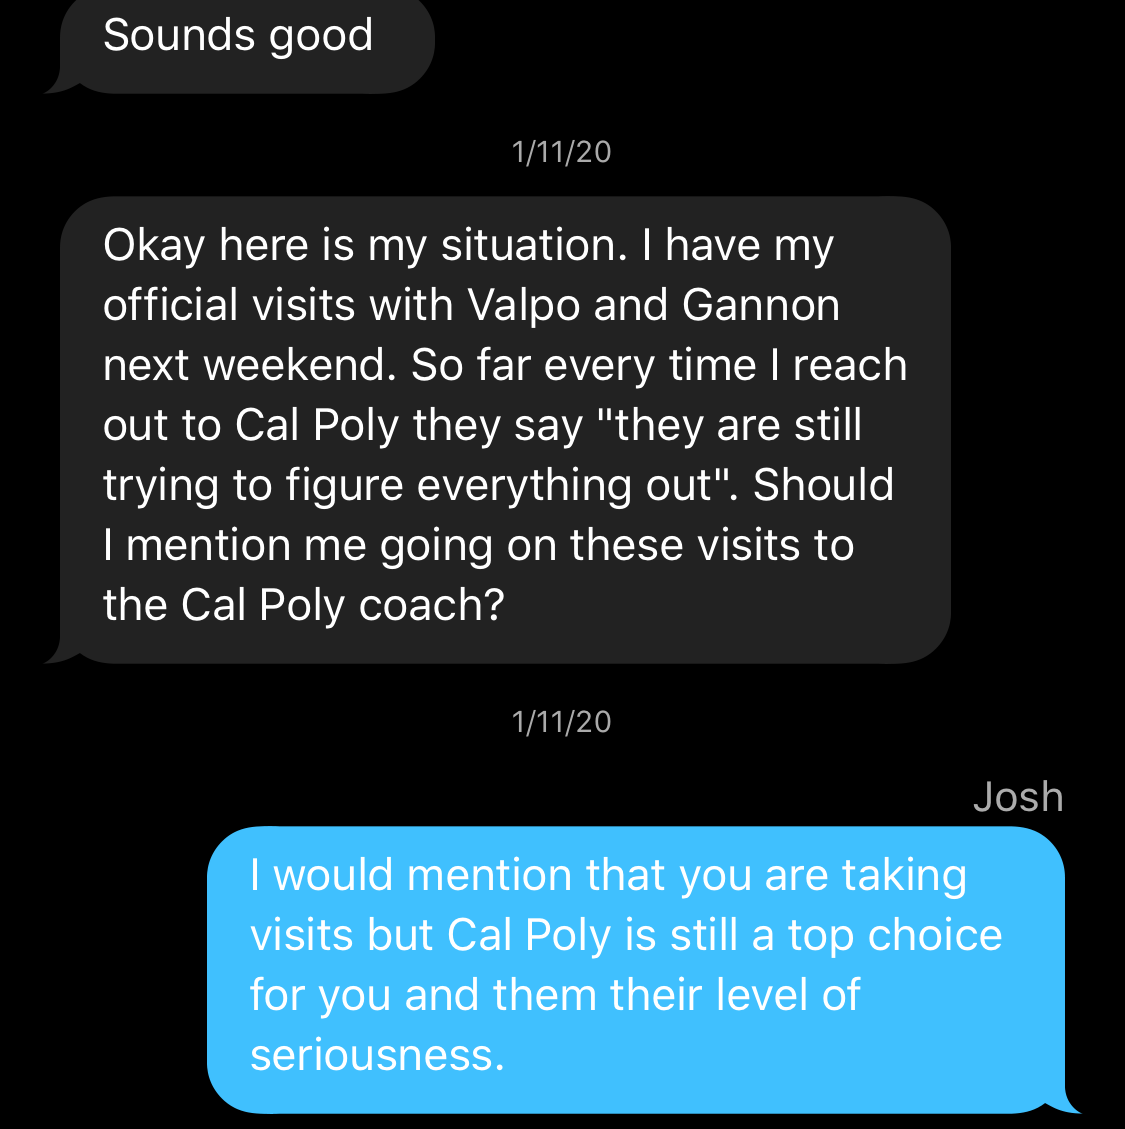The height and width of the screenshot is (1129, 1125).
Task: Click the word "Should" in the received message
Action: (x=823, y=485)
